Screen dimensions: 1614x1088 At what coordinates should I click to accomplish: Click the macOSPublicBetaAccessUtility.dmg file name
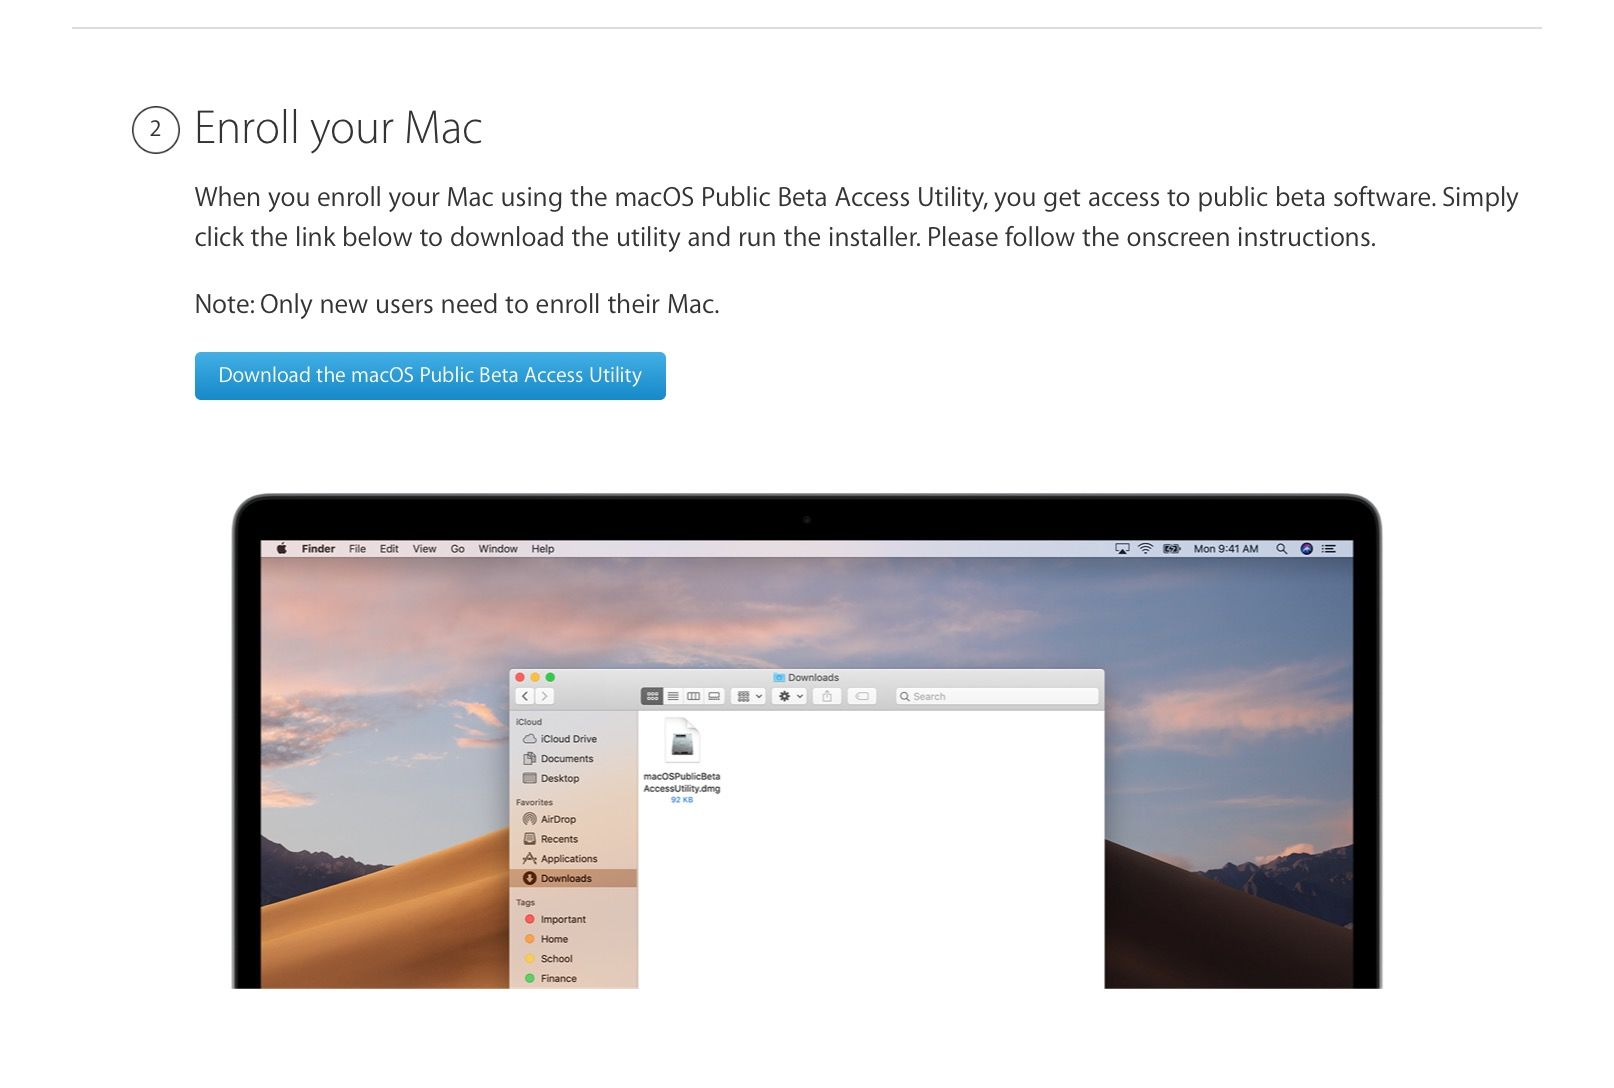682,782
